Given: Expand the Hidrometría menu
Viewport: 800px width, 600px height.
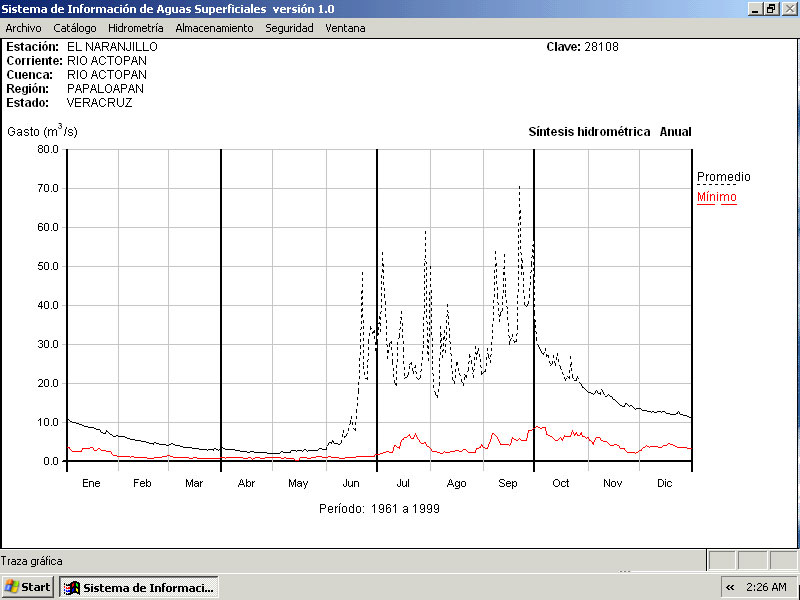Looking at the screenshot, I should pyautogui.click(x=135, y=28).
